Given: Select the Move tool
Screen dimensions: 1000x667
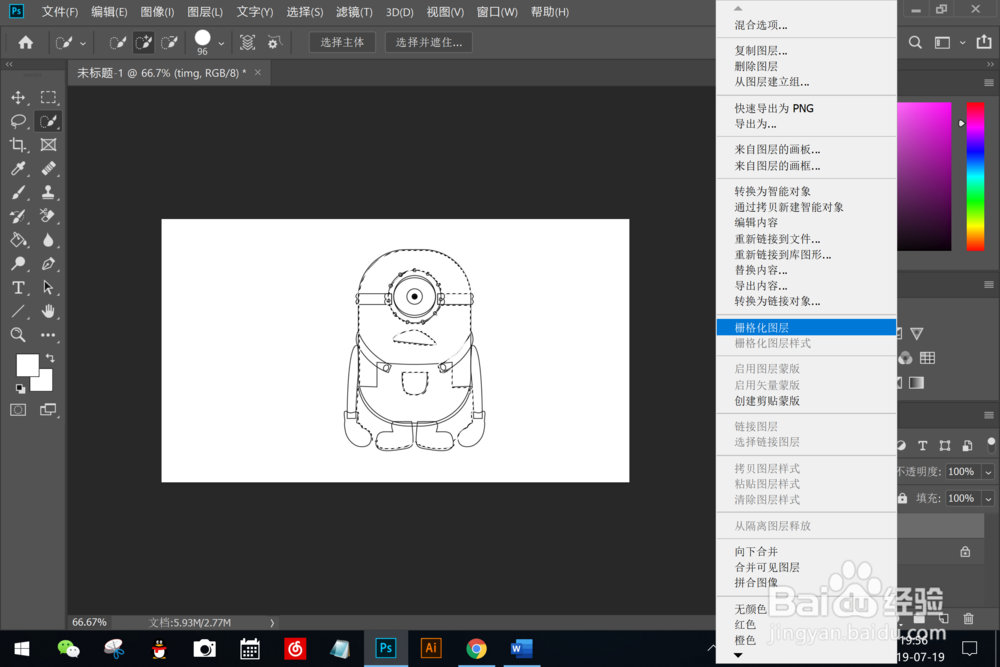Looking at the screenshot, I should click(x=18, y=97).
